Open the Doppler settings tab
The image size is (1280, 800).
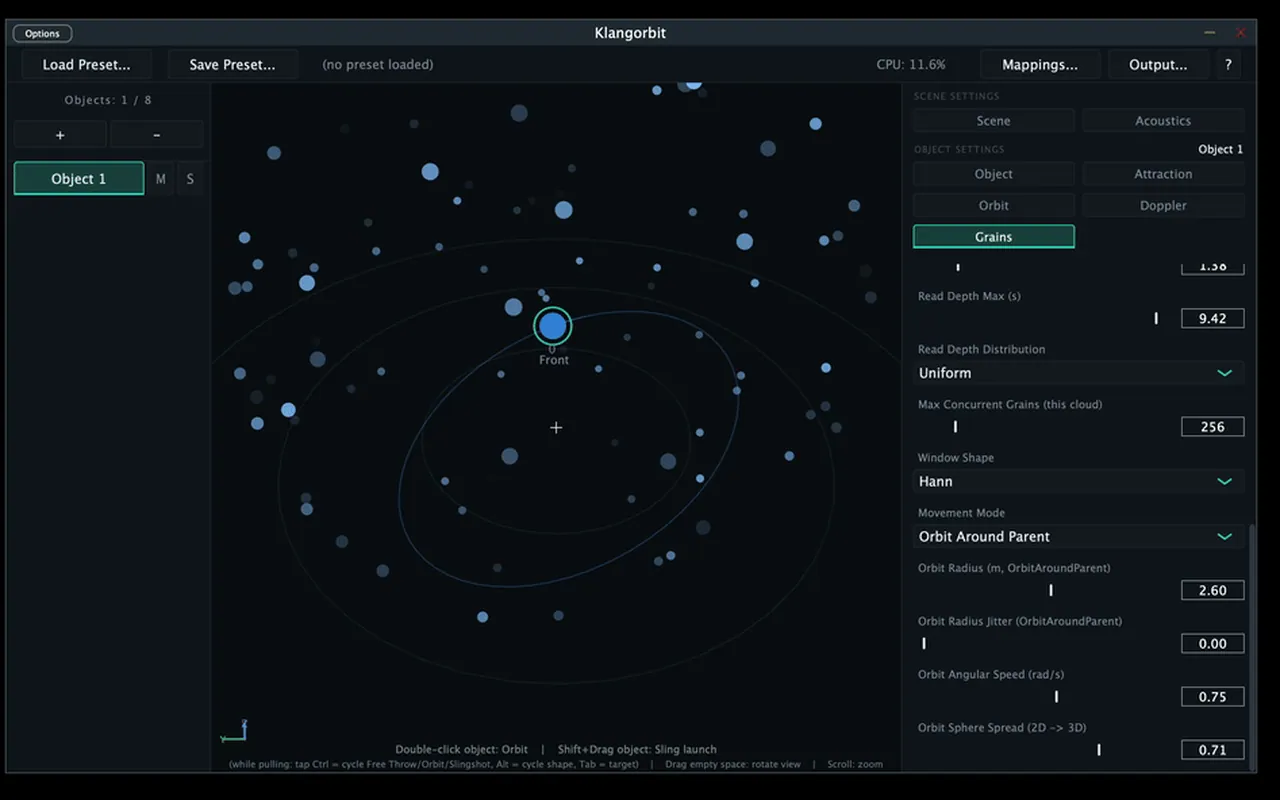coord(1163,205)
